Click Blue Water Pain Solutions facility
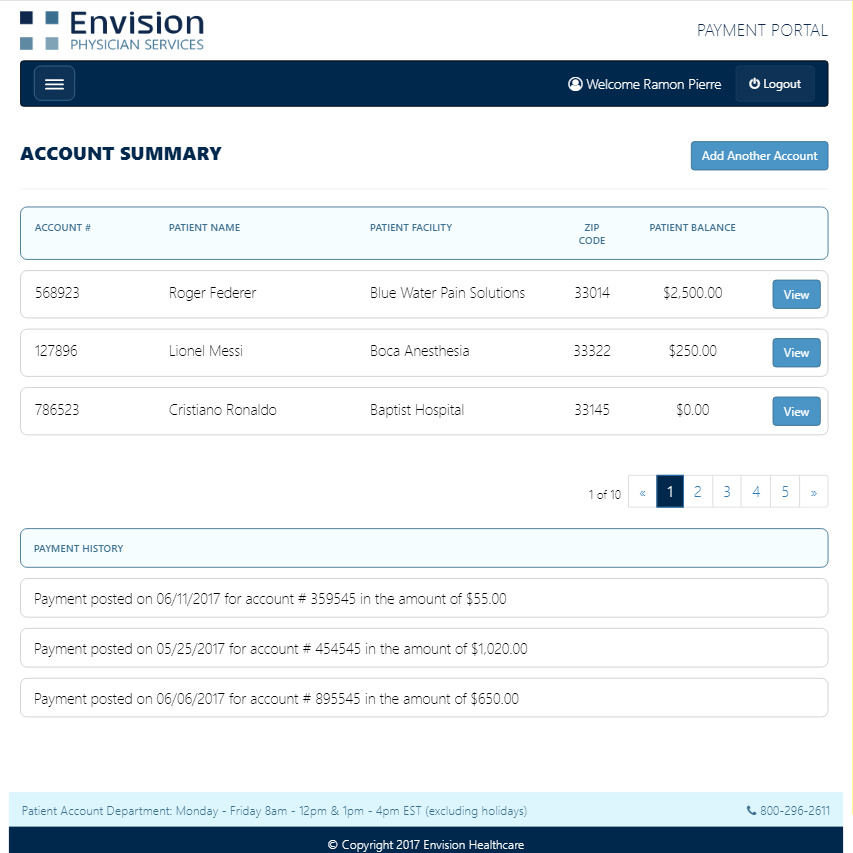 447,293
